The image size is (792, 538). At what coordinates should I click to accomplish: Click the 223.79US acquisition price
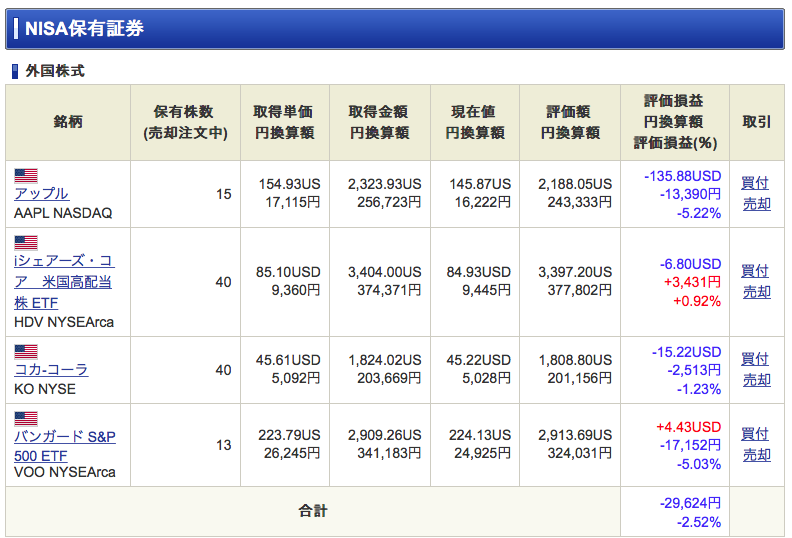point(289,435)
